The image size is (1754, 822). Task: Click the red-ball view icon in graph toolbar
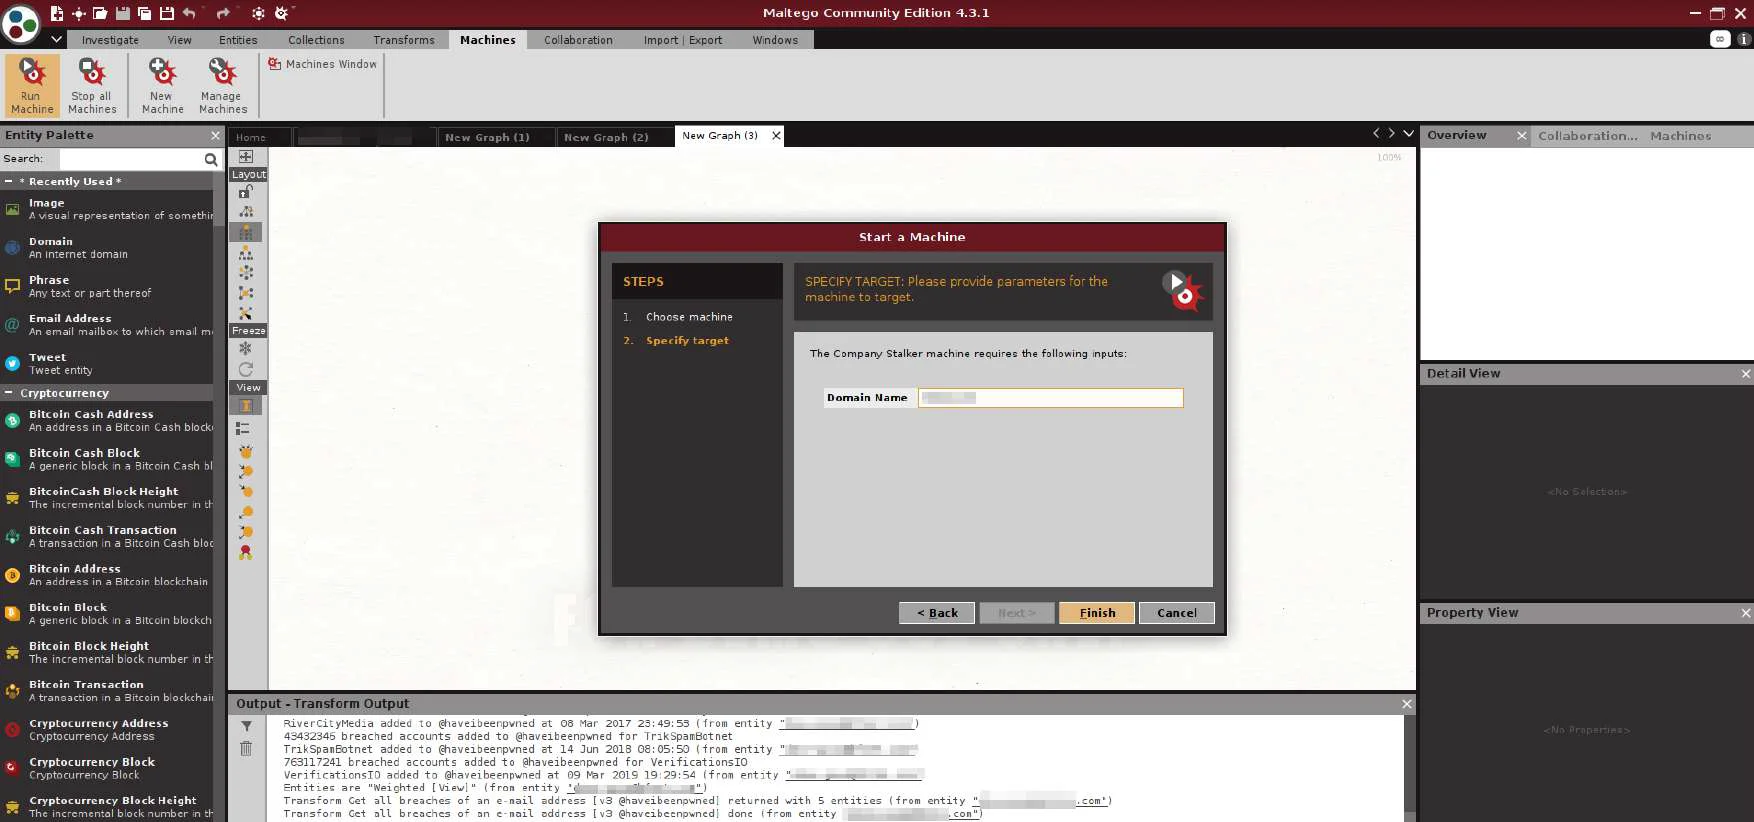point(246,552)
